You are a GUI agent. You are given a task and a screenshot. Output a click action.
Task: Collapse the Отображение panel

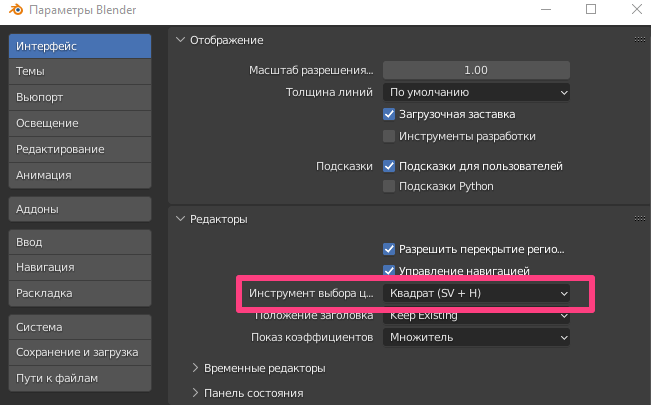[x=180, y=40]
